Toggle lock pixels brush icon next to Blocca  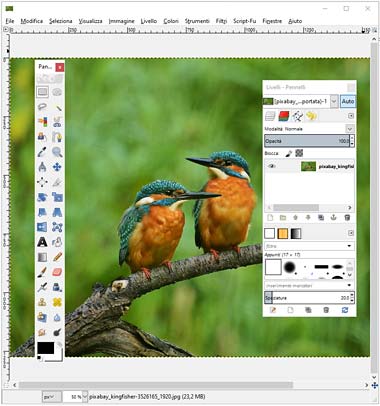pos(289,153)
